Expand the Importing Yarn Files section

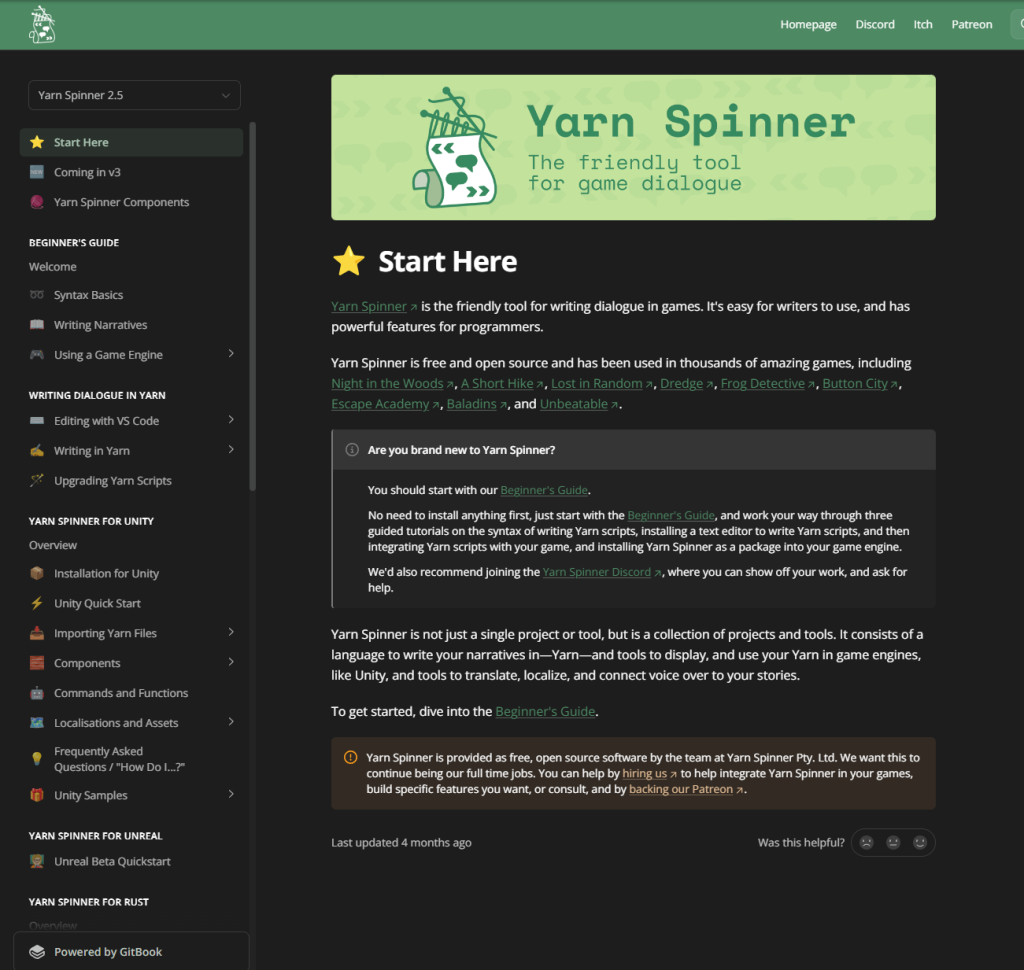231,632
